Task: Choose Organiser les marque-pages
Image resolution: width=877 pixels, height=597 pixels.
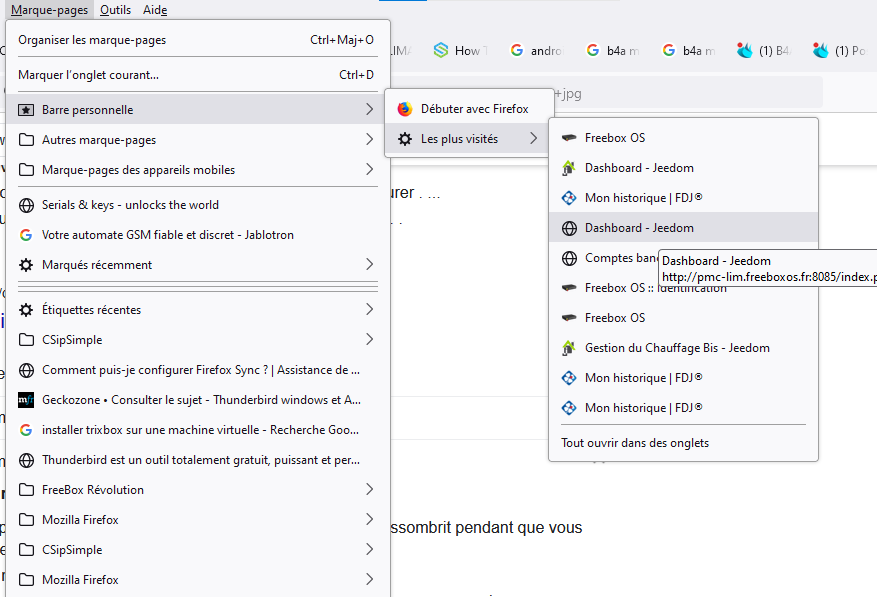Action: (198, 40)
